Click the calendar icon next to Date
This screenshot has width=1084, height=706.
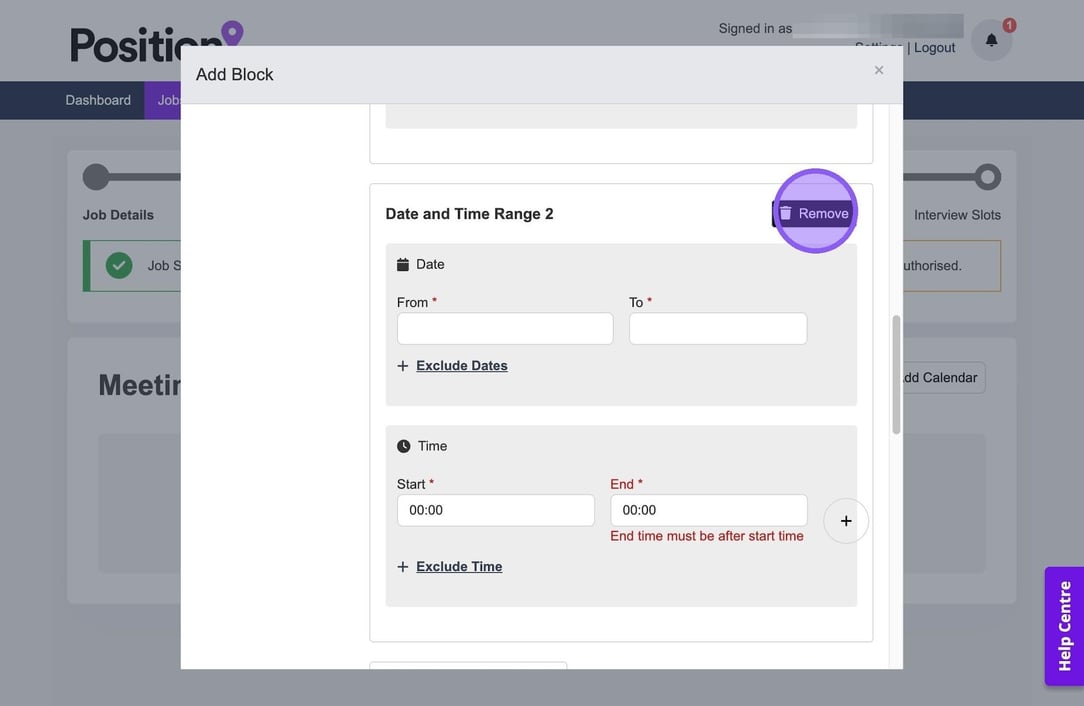click(403, 265)
